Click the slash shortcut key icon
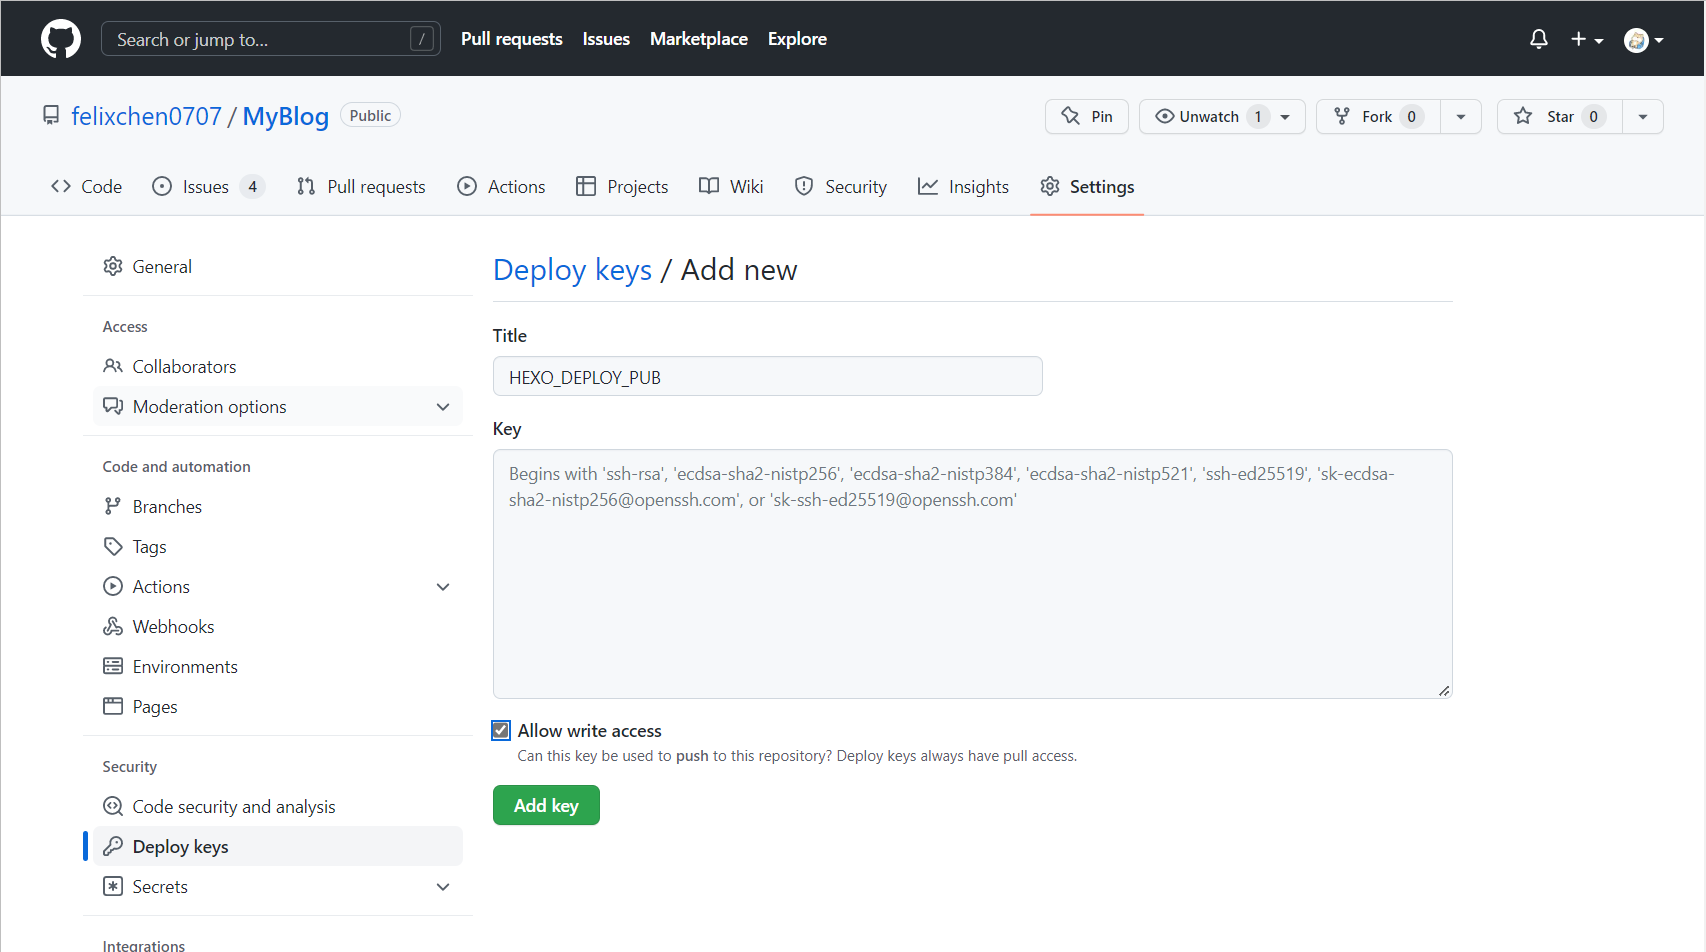Screen dimensions: 1706x952 pyautogui.click(x=422, y=39)
